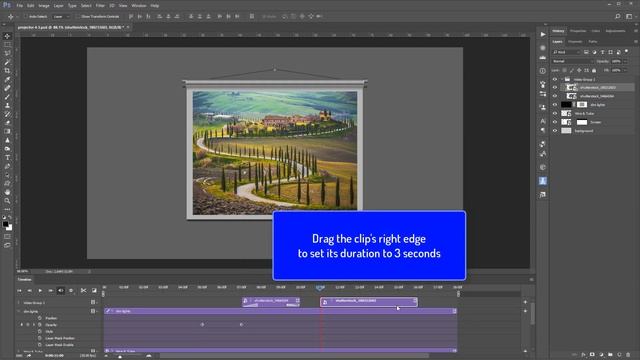Image resolution: width=640 pixels, height=360 pixels.
Task: Toggle the Opacity keyframe stopwatch
Action: pyautogui.click(x=40, y=325)
